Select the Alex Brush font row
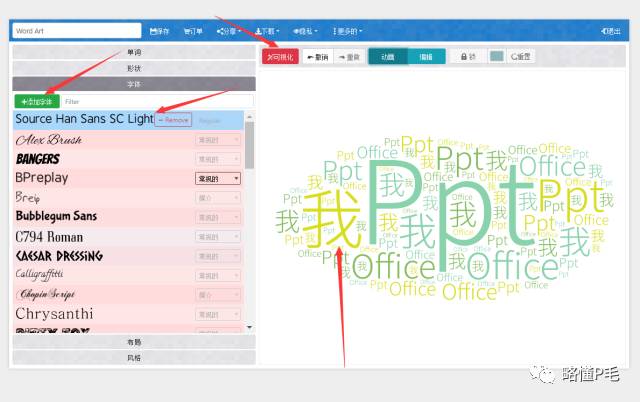The height and width of the screenshot is (402, 640). (128, 140)
